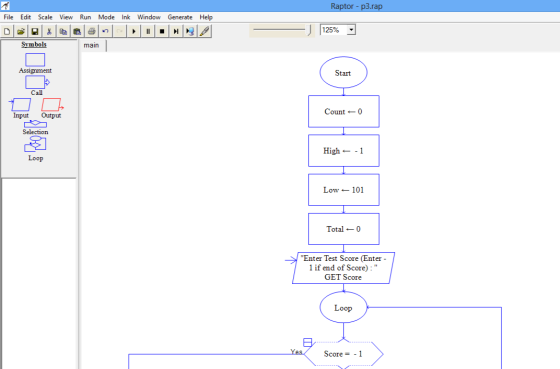Click the Symbols panel heading

(x=34, y=44)
